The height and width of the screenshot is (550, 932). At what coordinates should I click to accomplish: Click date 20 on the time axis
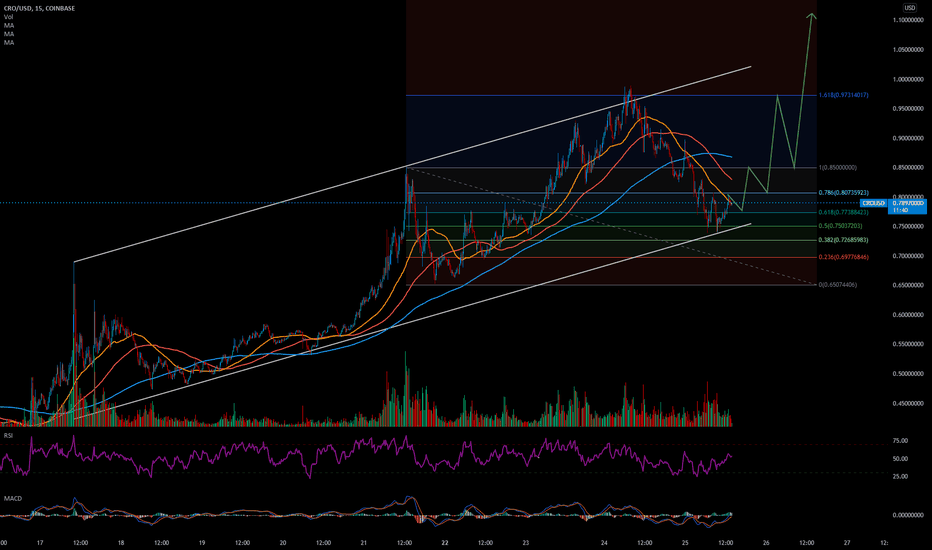pos(283,542)
